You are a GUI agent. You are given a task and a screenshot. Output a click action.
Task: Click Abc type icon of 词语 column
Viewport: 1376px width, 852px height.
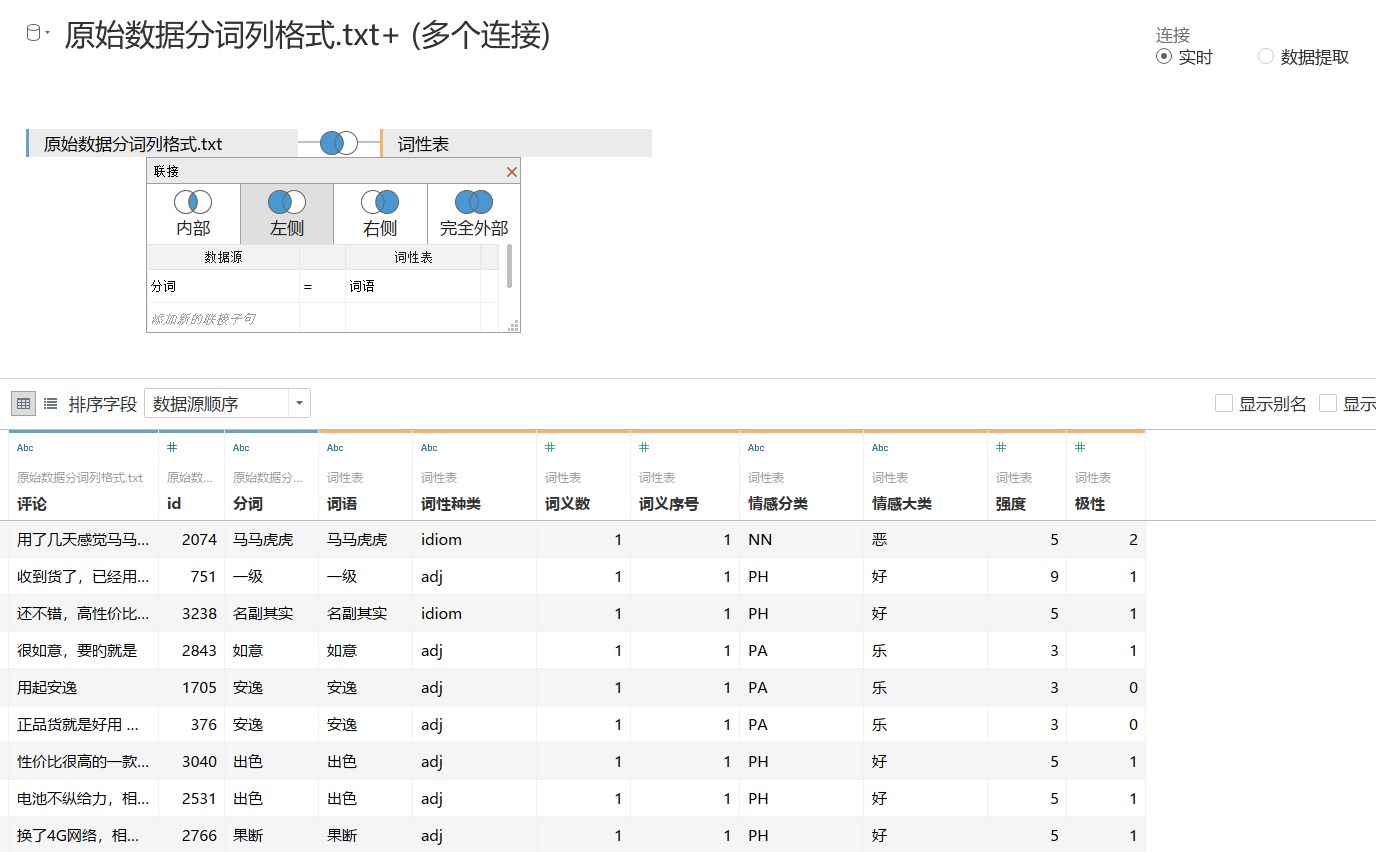tap(335, 448)
